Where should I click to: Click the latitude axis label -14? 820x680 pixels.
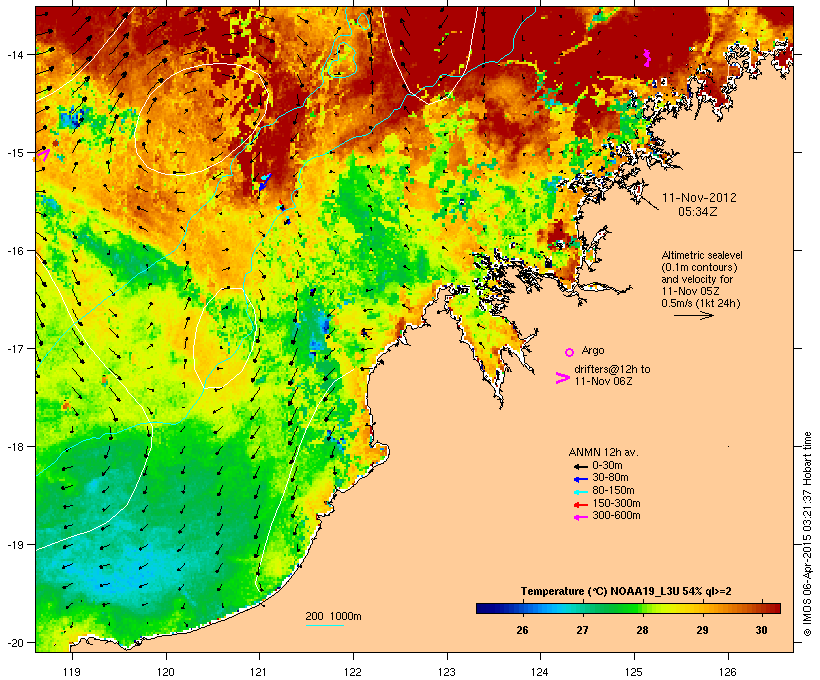[14, 54]
